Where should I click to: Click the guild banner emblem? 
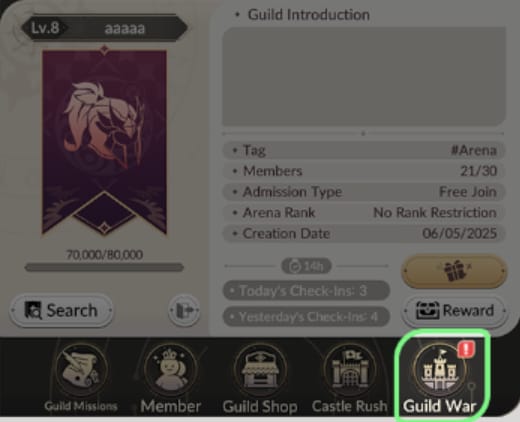[104, 142]
